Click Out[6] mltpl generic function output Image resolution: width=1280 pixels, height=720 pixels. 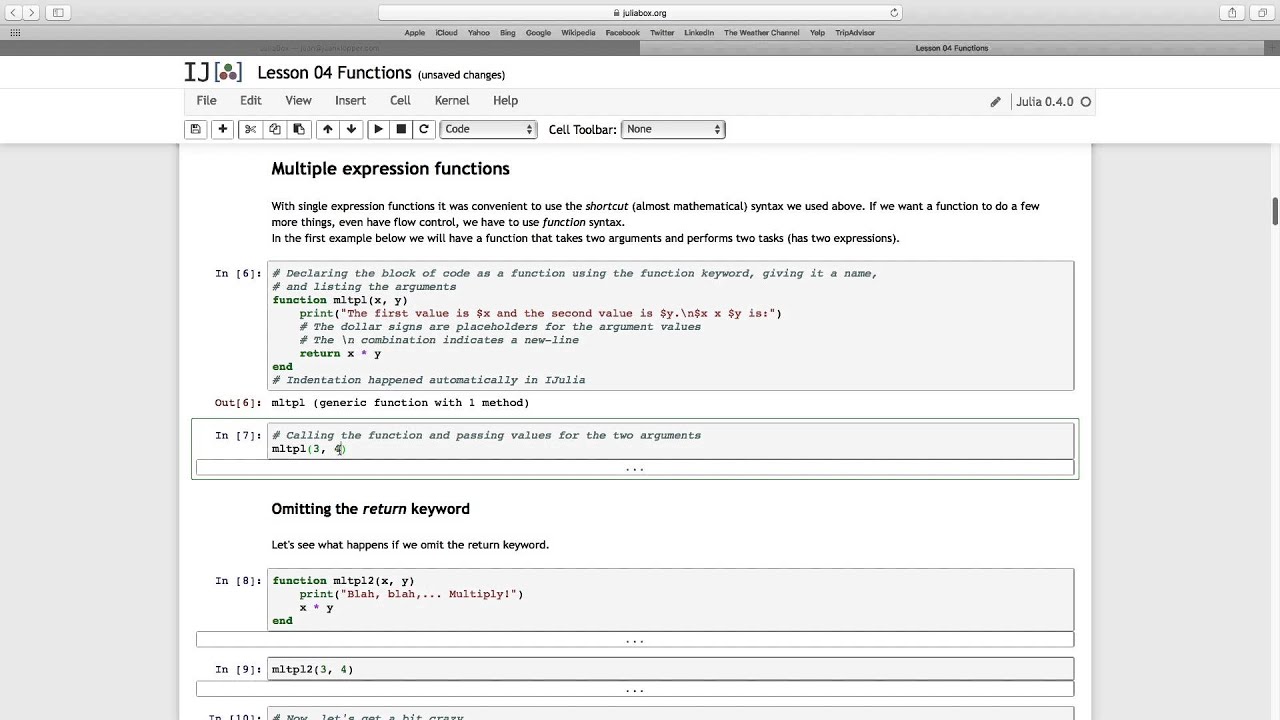[x=400, y=403]
